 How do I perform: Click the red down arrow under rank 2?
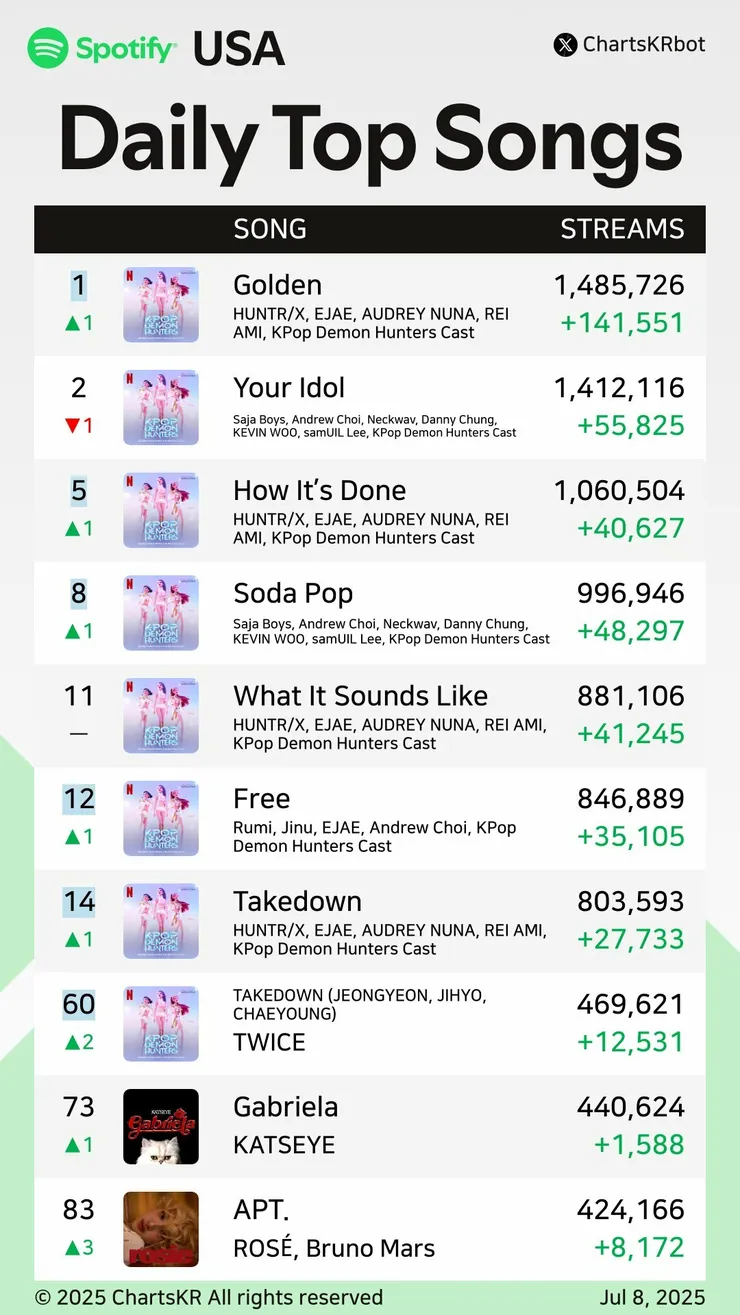(x=71, y=426)
